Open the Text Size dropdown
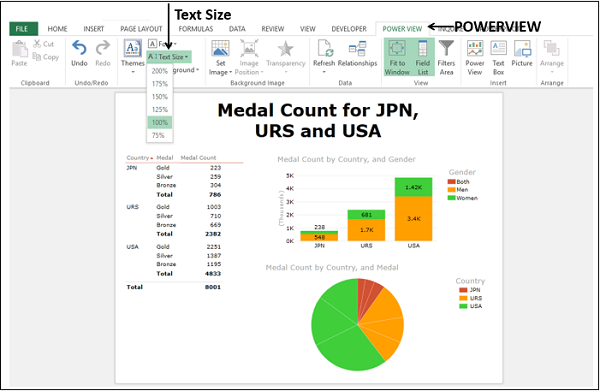 pyautogui.click(x=169, y=57)
